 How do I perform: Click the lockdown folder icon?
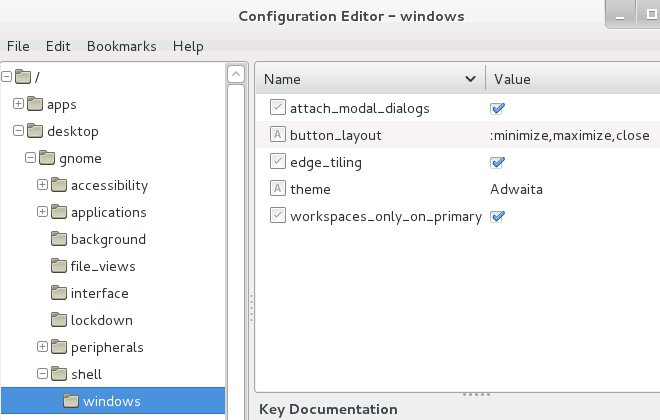pos(58,320)
